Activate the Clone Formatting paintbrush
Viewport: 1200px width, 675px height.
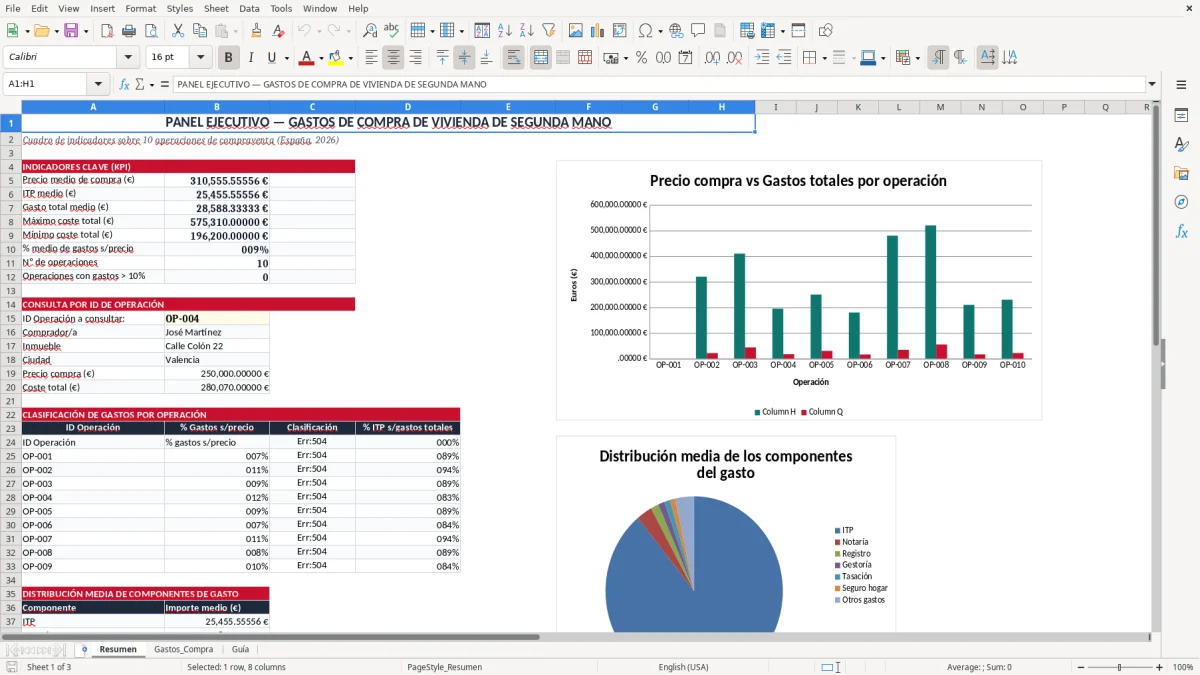point(256,31)
